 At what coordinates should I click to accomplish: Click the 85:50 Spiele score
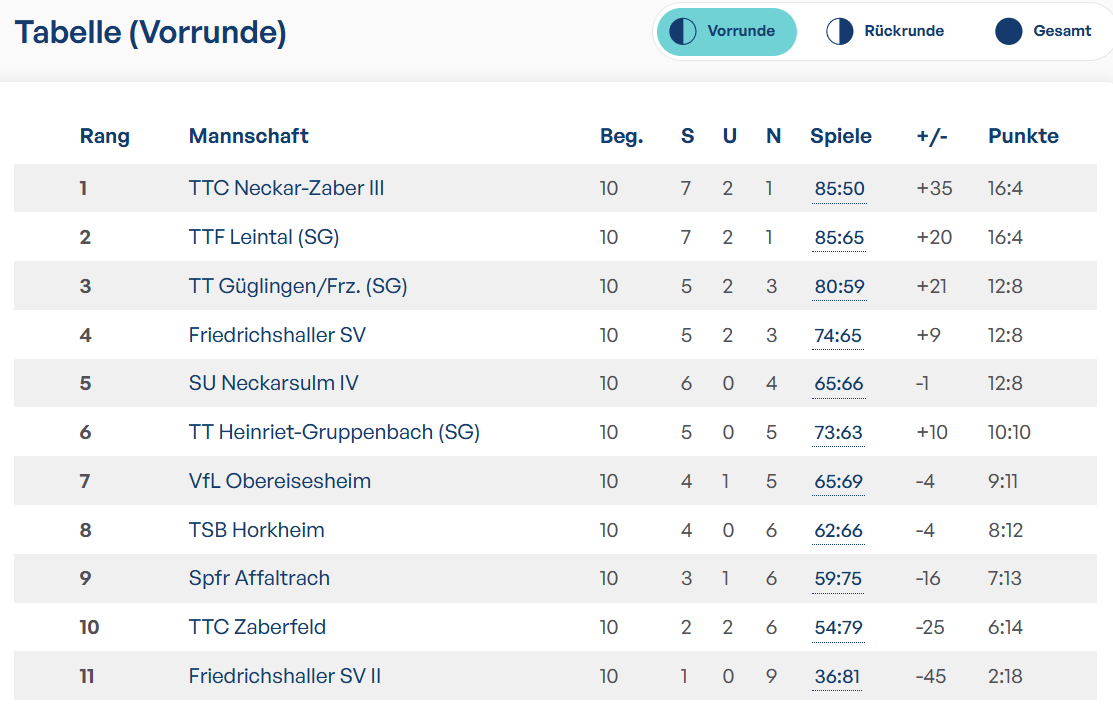[x=839, y=189]
